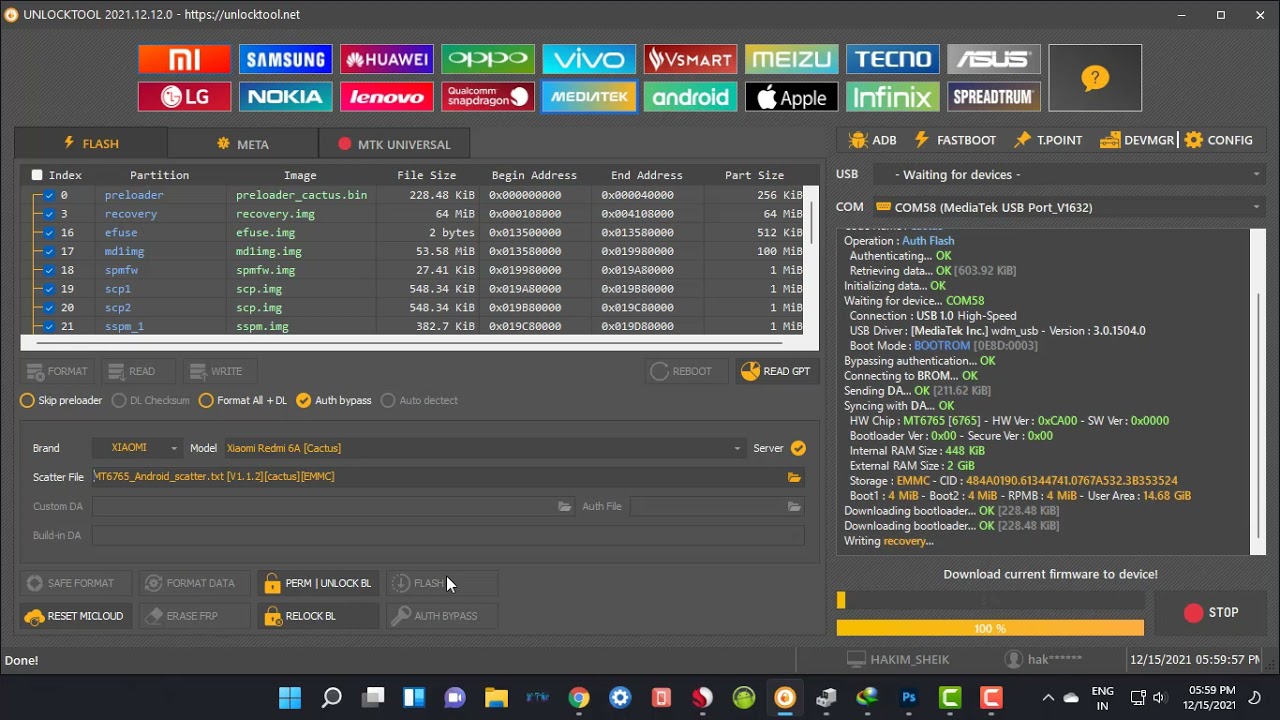Enable Format All + DL option
This screenshot has height=720, width=1280.
[243, 401]
